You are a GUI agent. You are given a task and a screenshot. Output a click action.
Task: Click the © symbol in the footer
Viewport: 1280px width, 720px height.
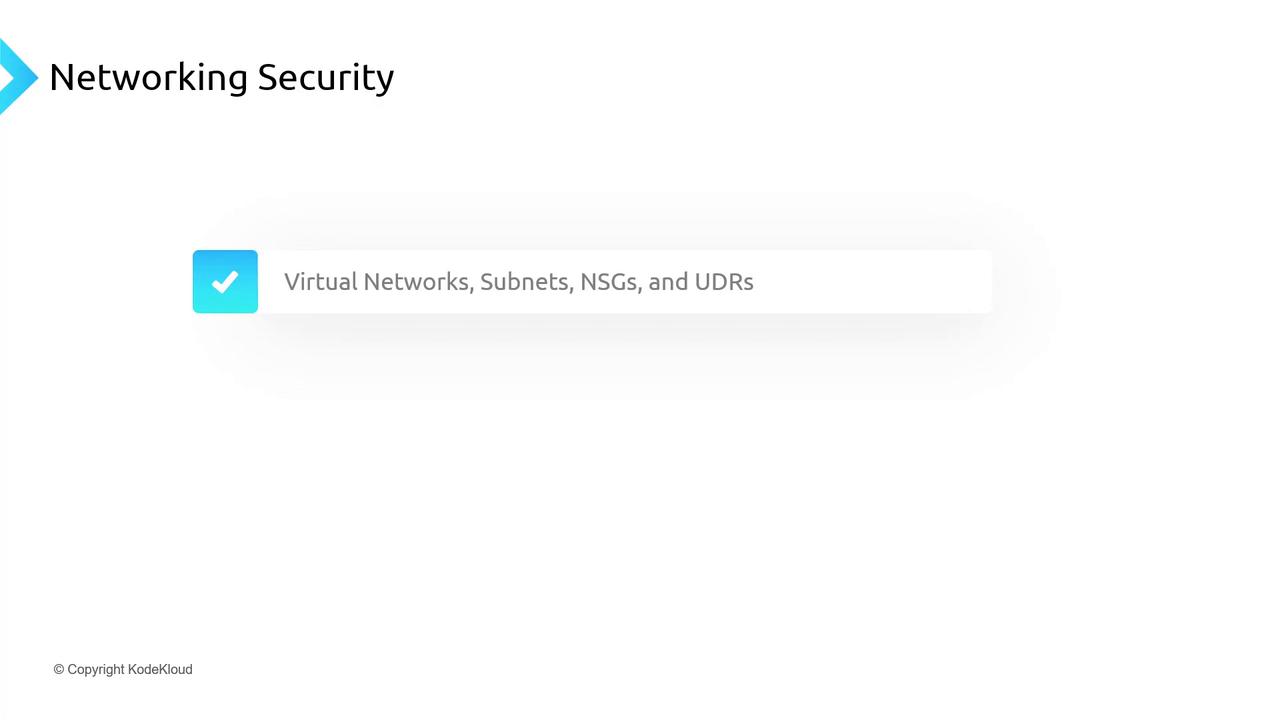(59, 670)
